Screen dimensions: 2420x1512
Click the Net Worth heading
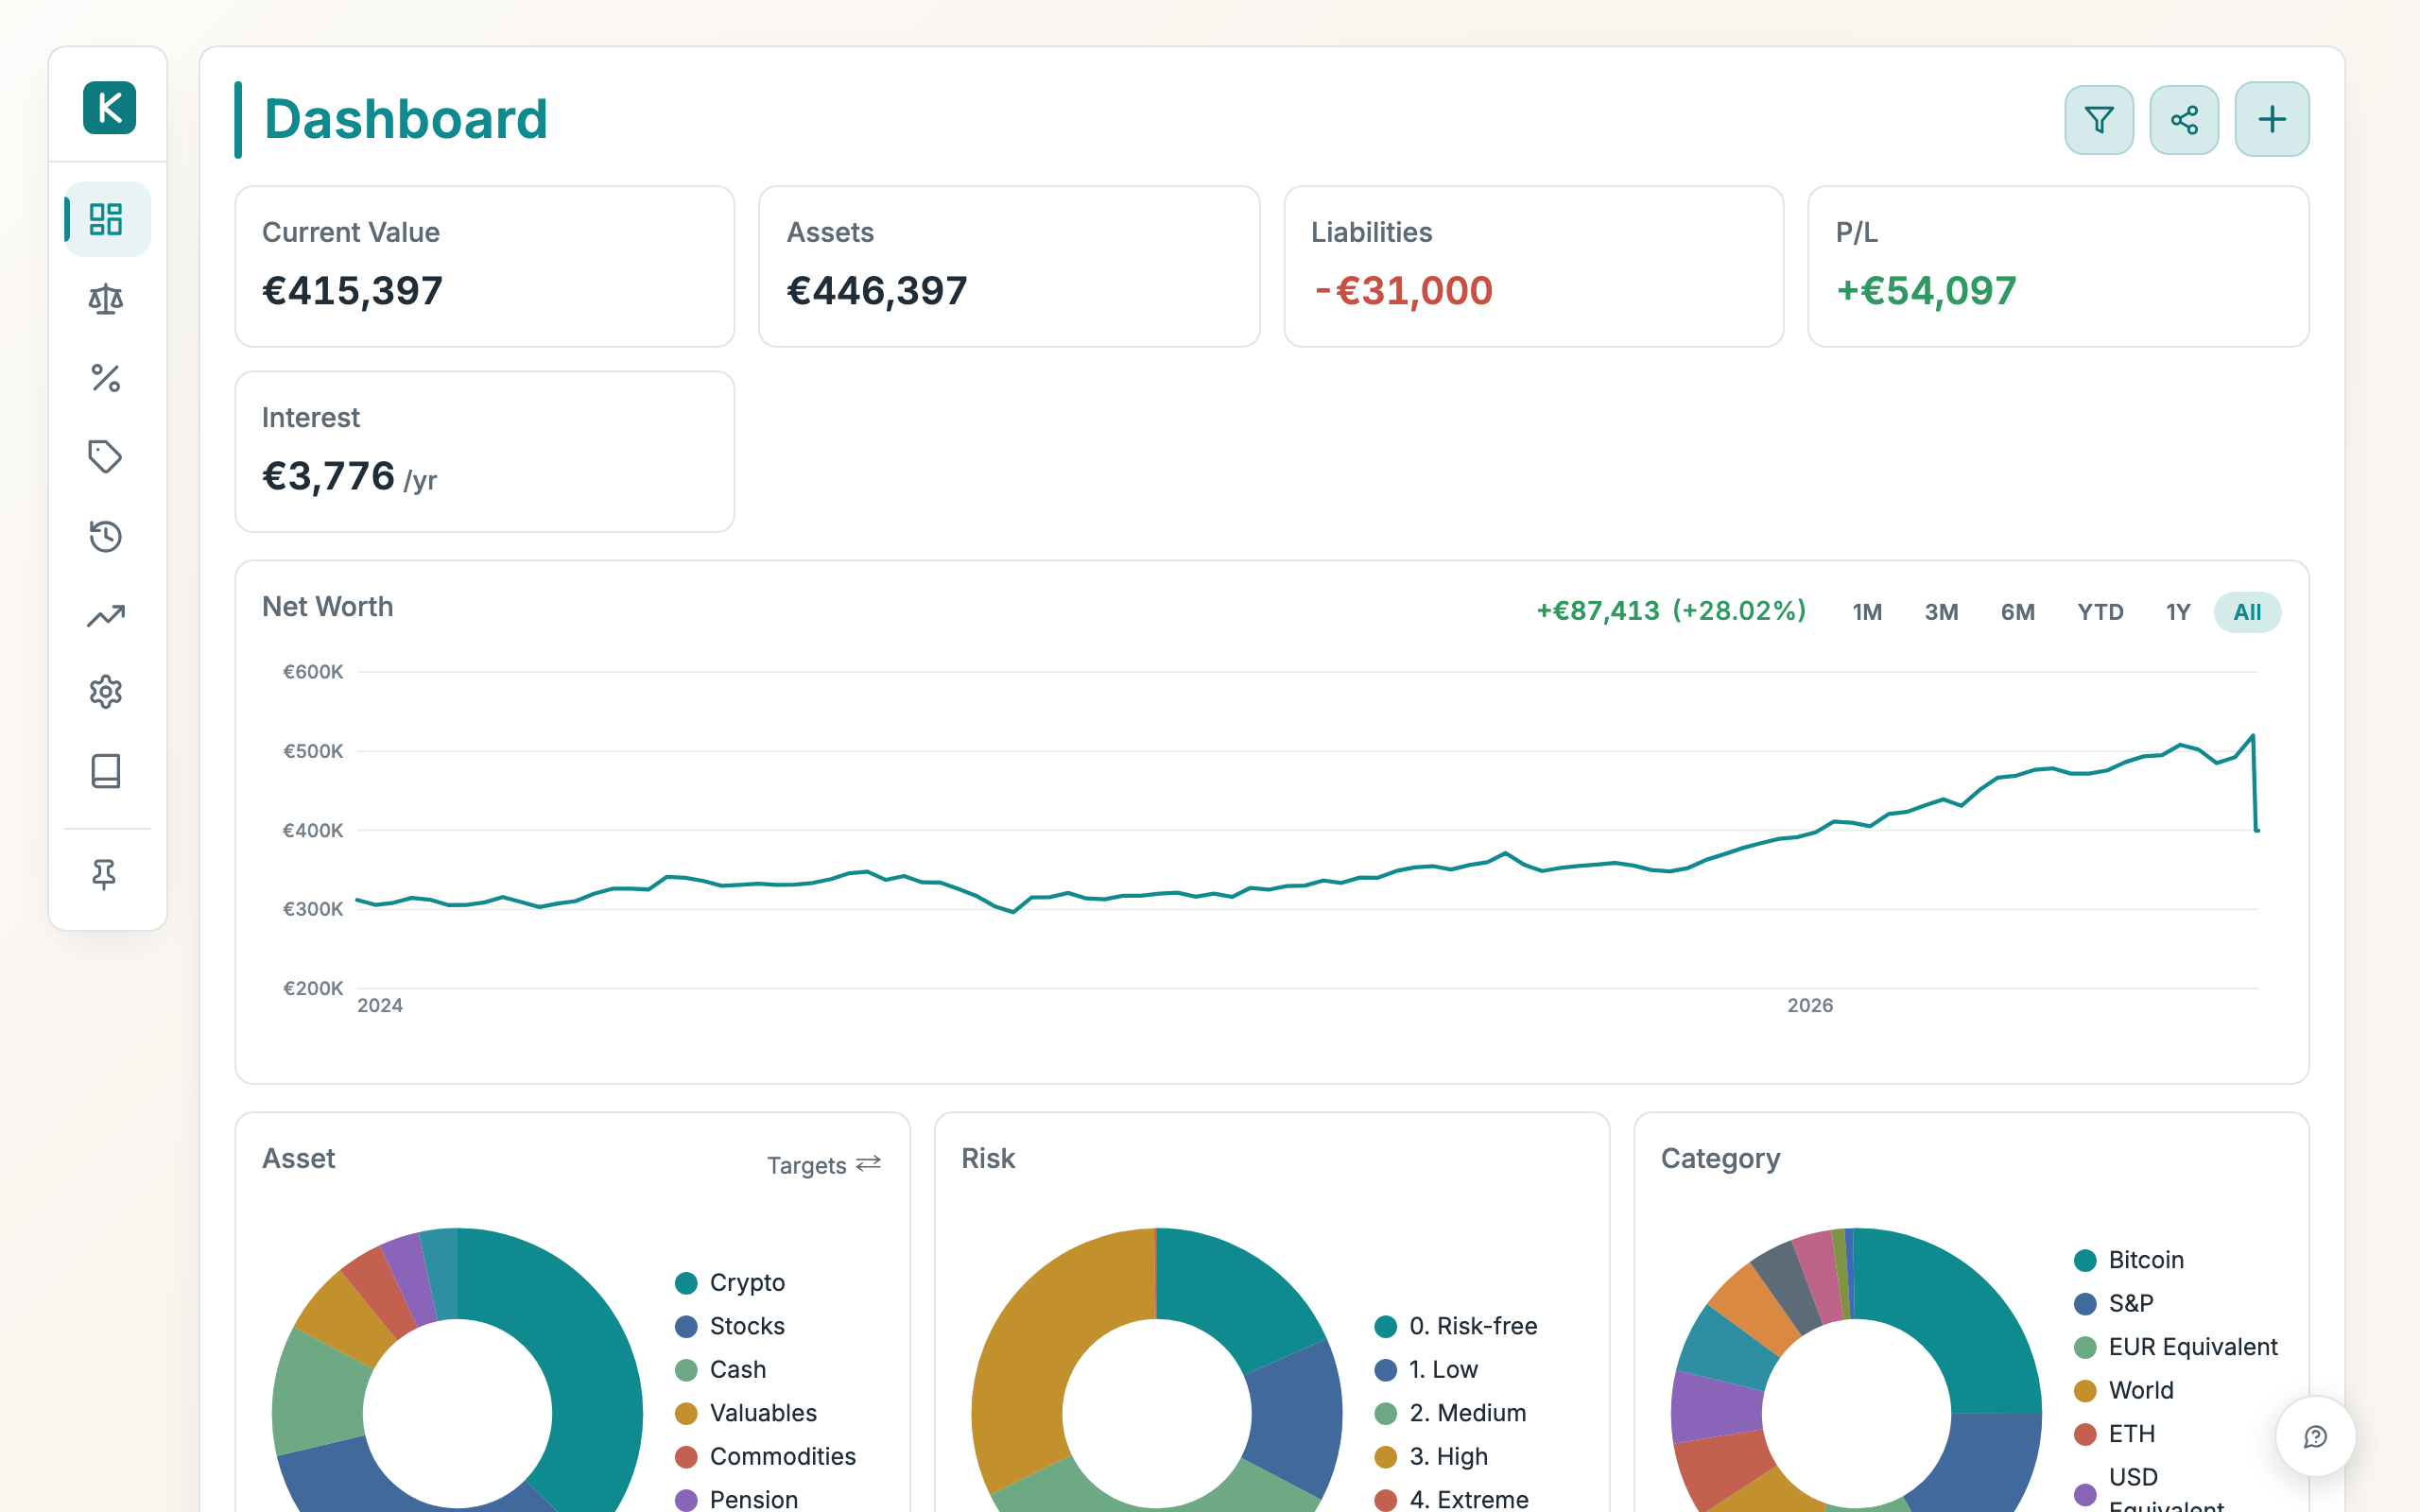coord(328,607)
